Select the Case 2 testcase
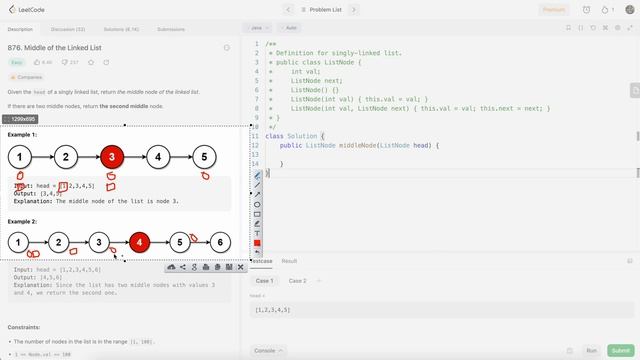This screenshot has width=640, height=360. tap(297, 281)
